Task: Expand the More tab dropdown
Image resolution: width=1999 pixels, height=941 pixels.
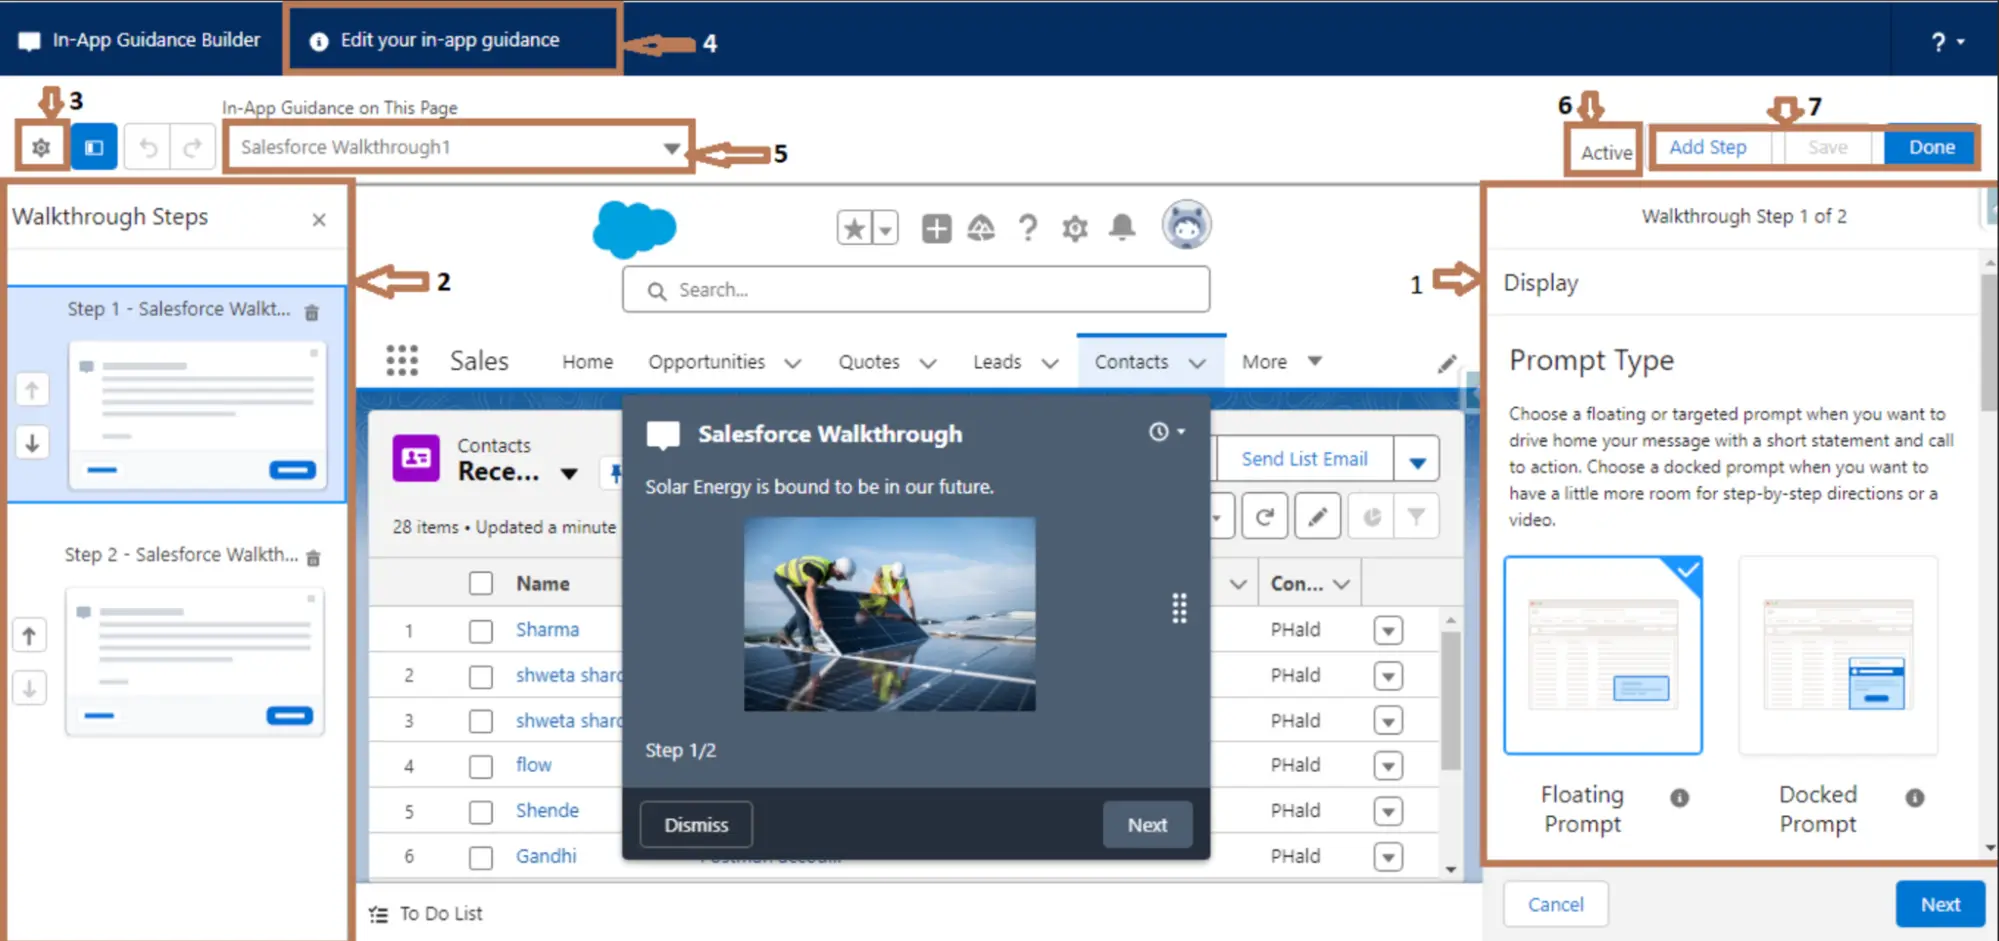Action: [x=1315, y=361]
